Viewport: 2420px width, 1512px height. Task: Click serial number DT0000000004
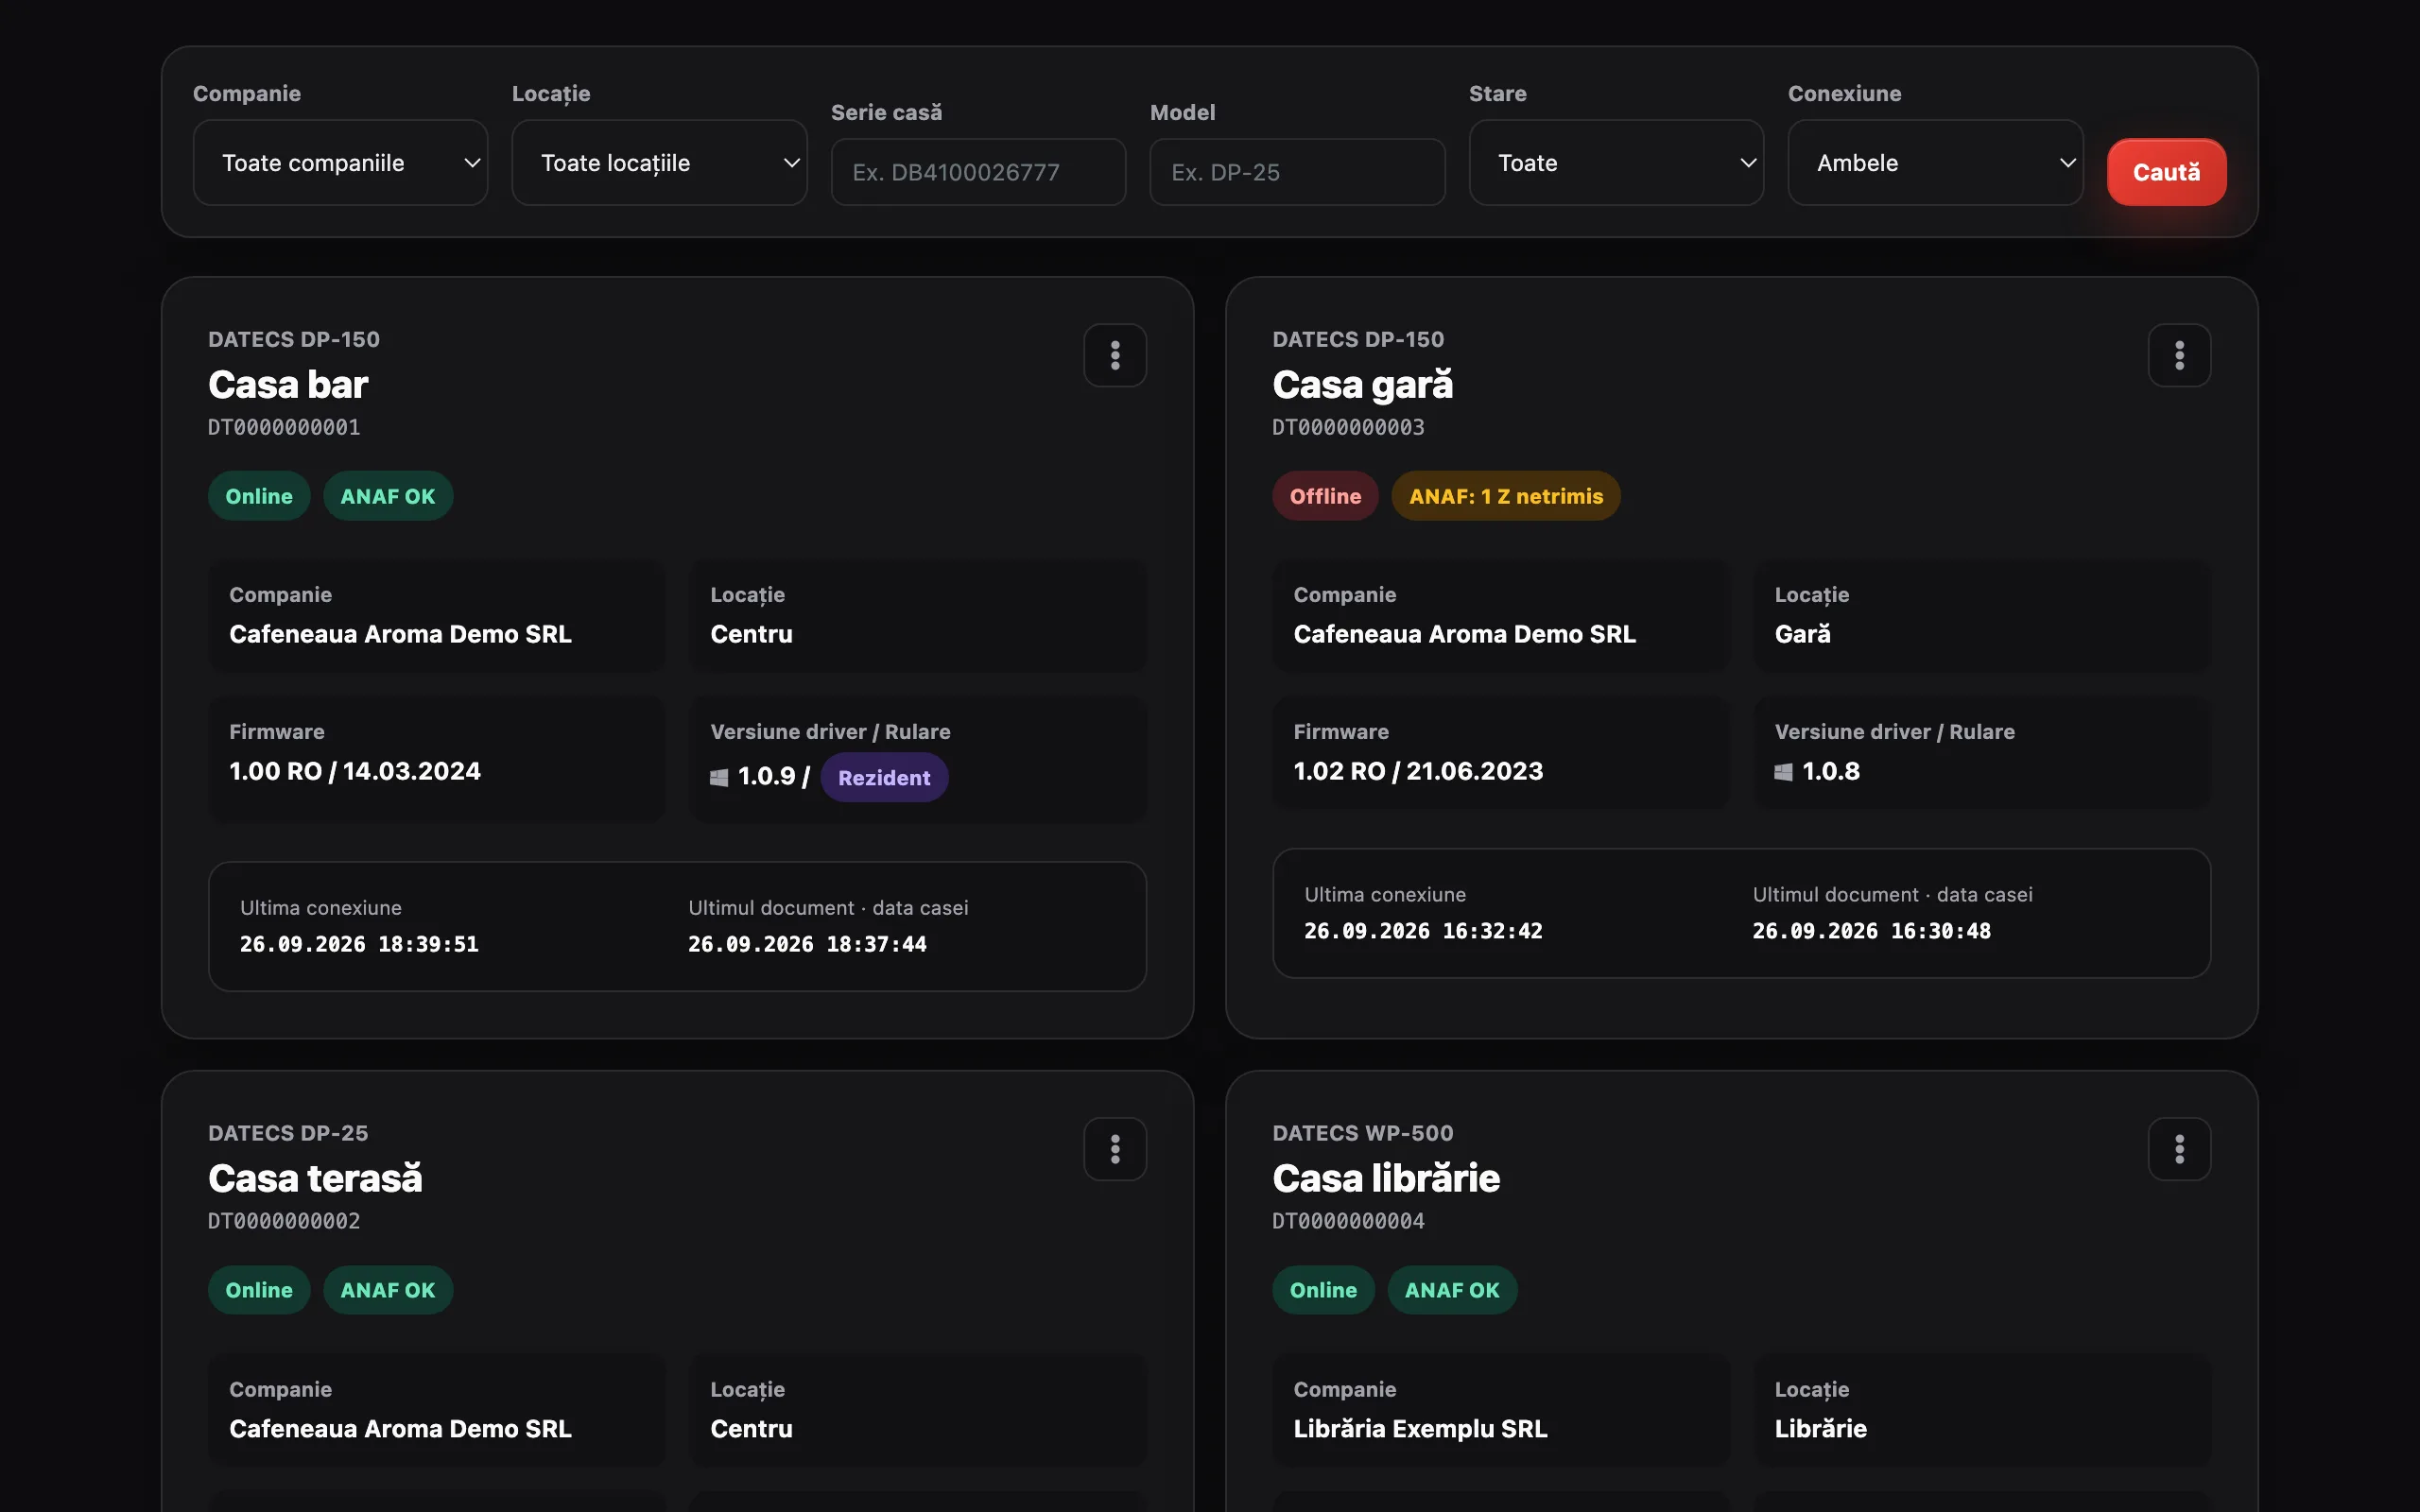(1348, 1221)
